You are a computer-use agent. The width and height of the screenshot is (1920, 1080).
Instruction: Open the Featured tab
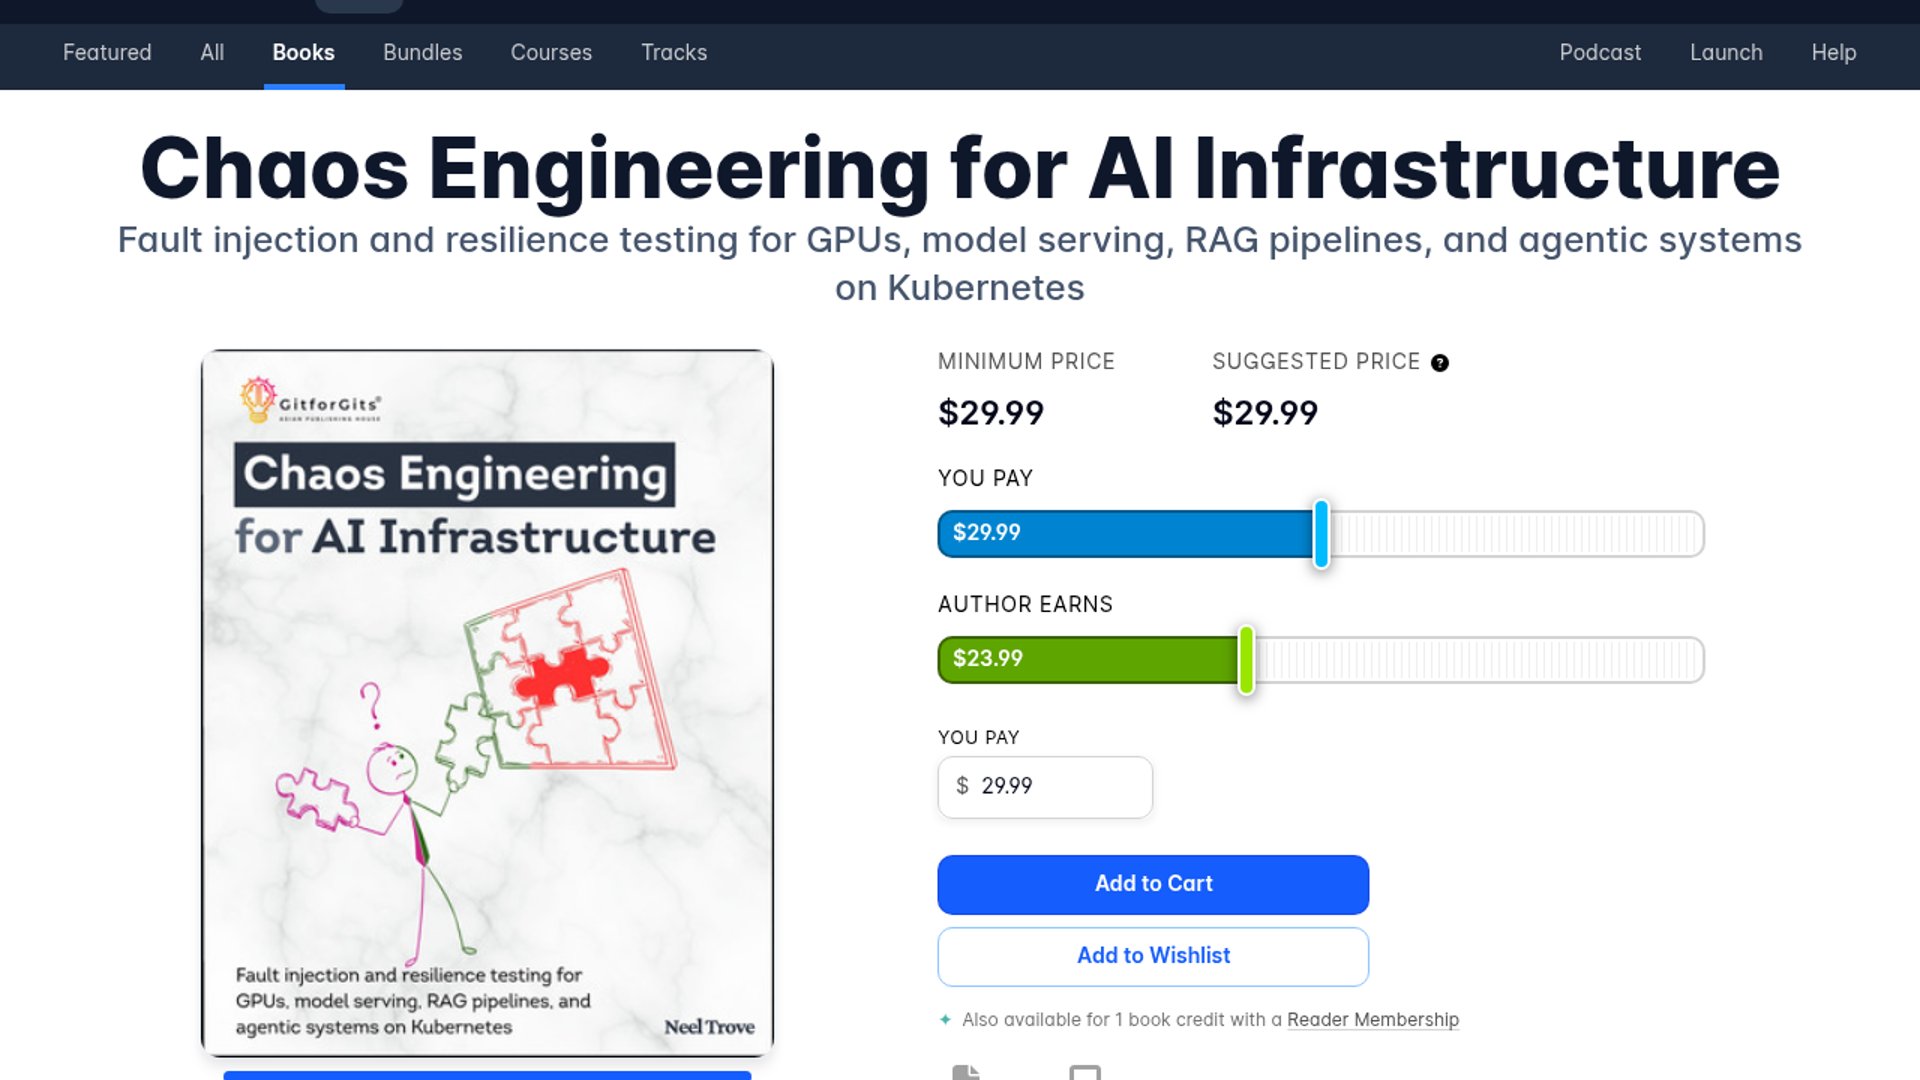tap(107, 52)
